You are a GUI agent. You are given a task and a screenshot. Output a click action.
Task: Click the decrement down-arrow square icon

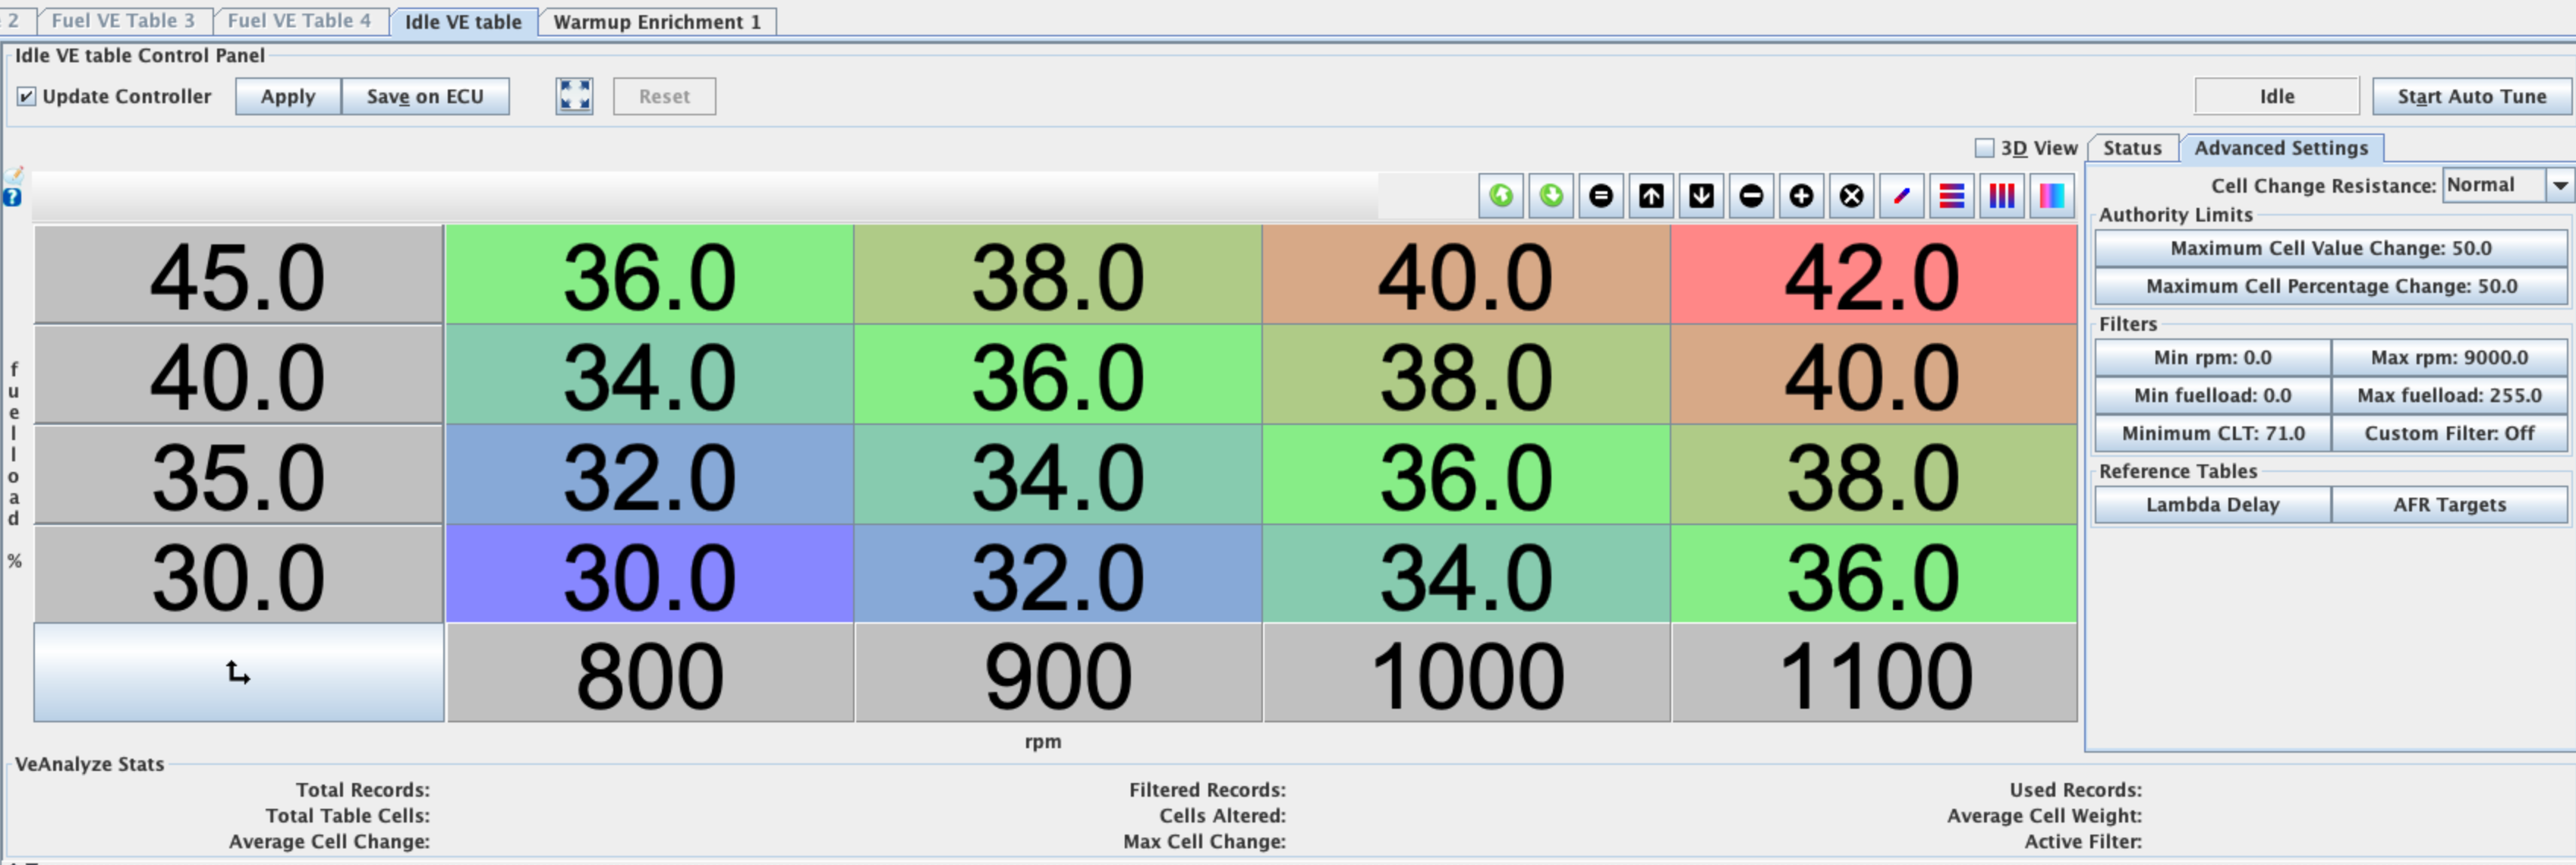coord(1701,196)
